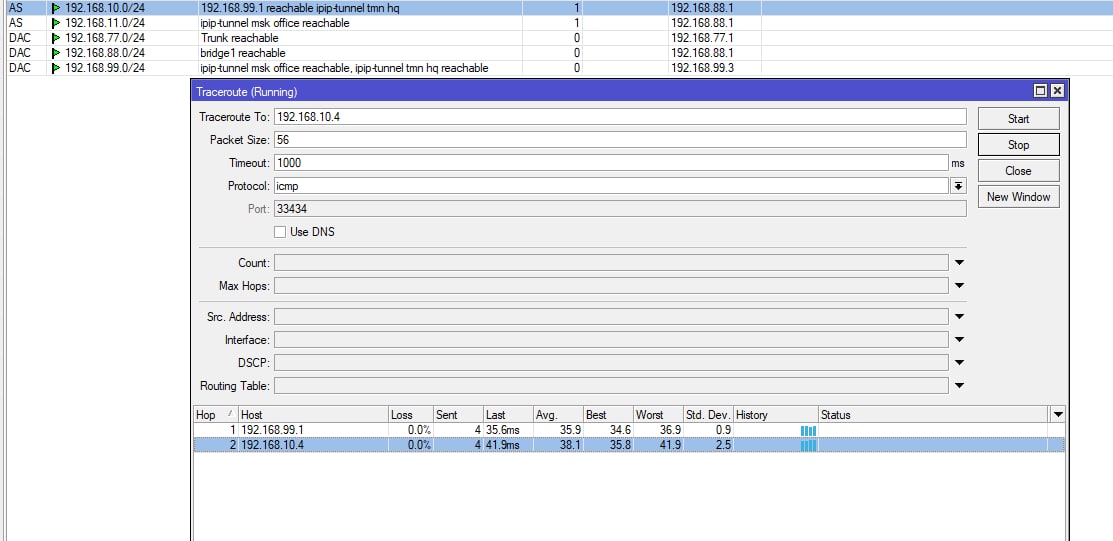Expand the Src. Address field arrow
The width and height of the screenshot is (1113, 541).
point(960,317)
